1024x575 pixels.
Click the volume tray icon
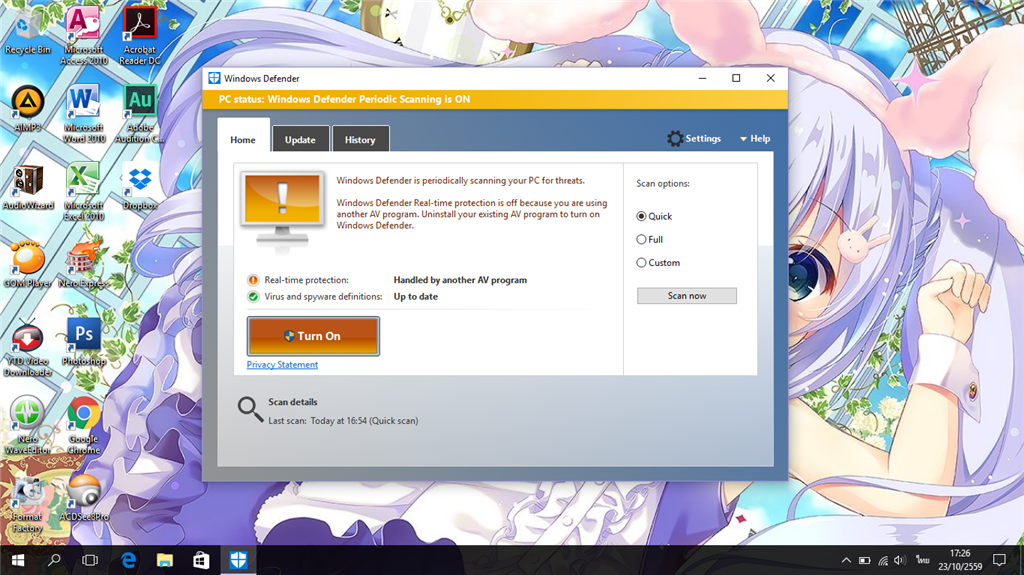pos(899,561)
